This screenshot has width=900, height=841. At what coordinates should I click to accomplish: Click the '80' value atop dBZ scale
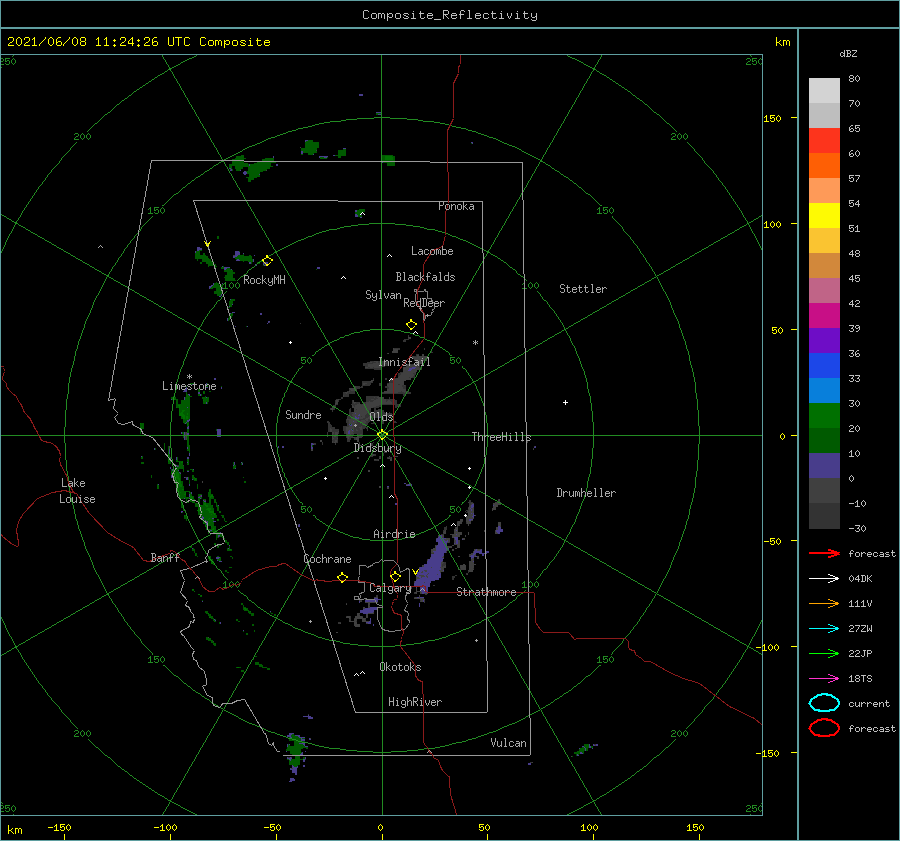click(x=854, y=79)
